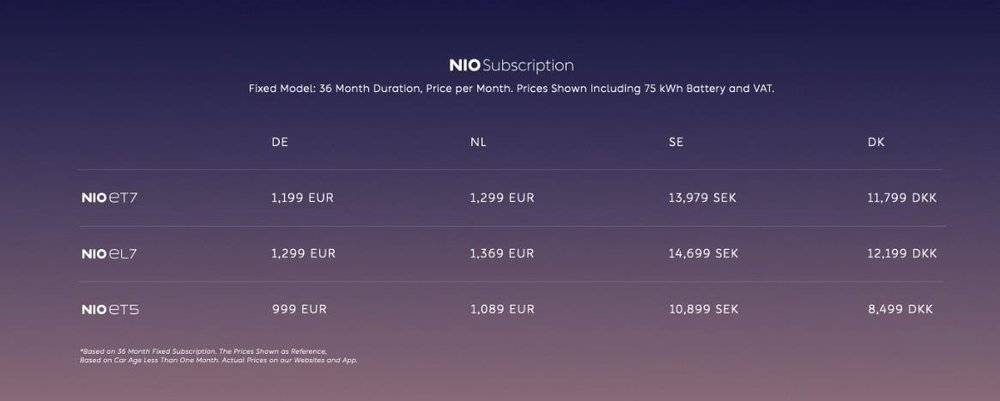Click the 8,499 DKK price

(900, 309)
